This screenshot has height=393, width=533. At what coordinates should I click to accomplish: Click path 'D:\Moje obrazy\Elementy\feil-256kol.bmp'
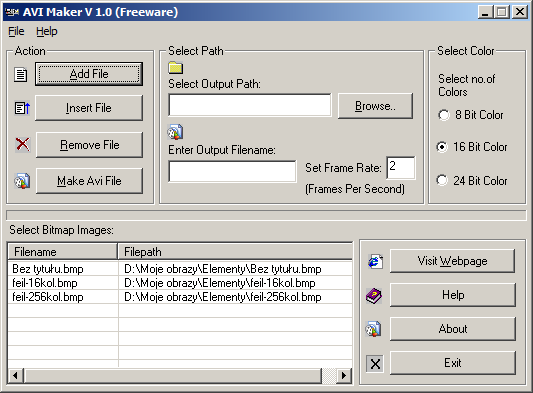tap(223, 297)
